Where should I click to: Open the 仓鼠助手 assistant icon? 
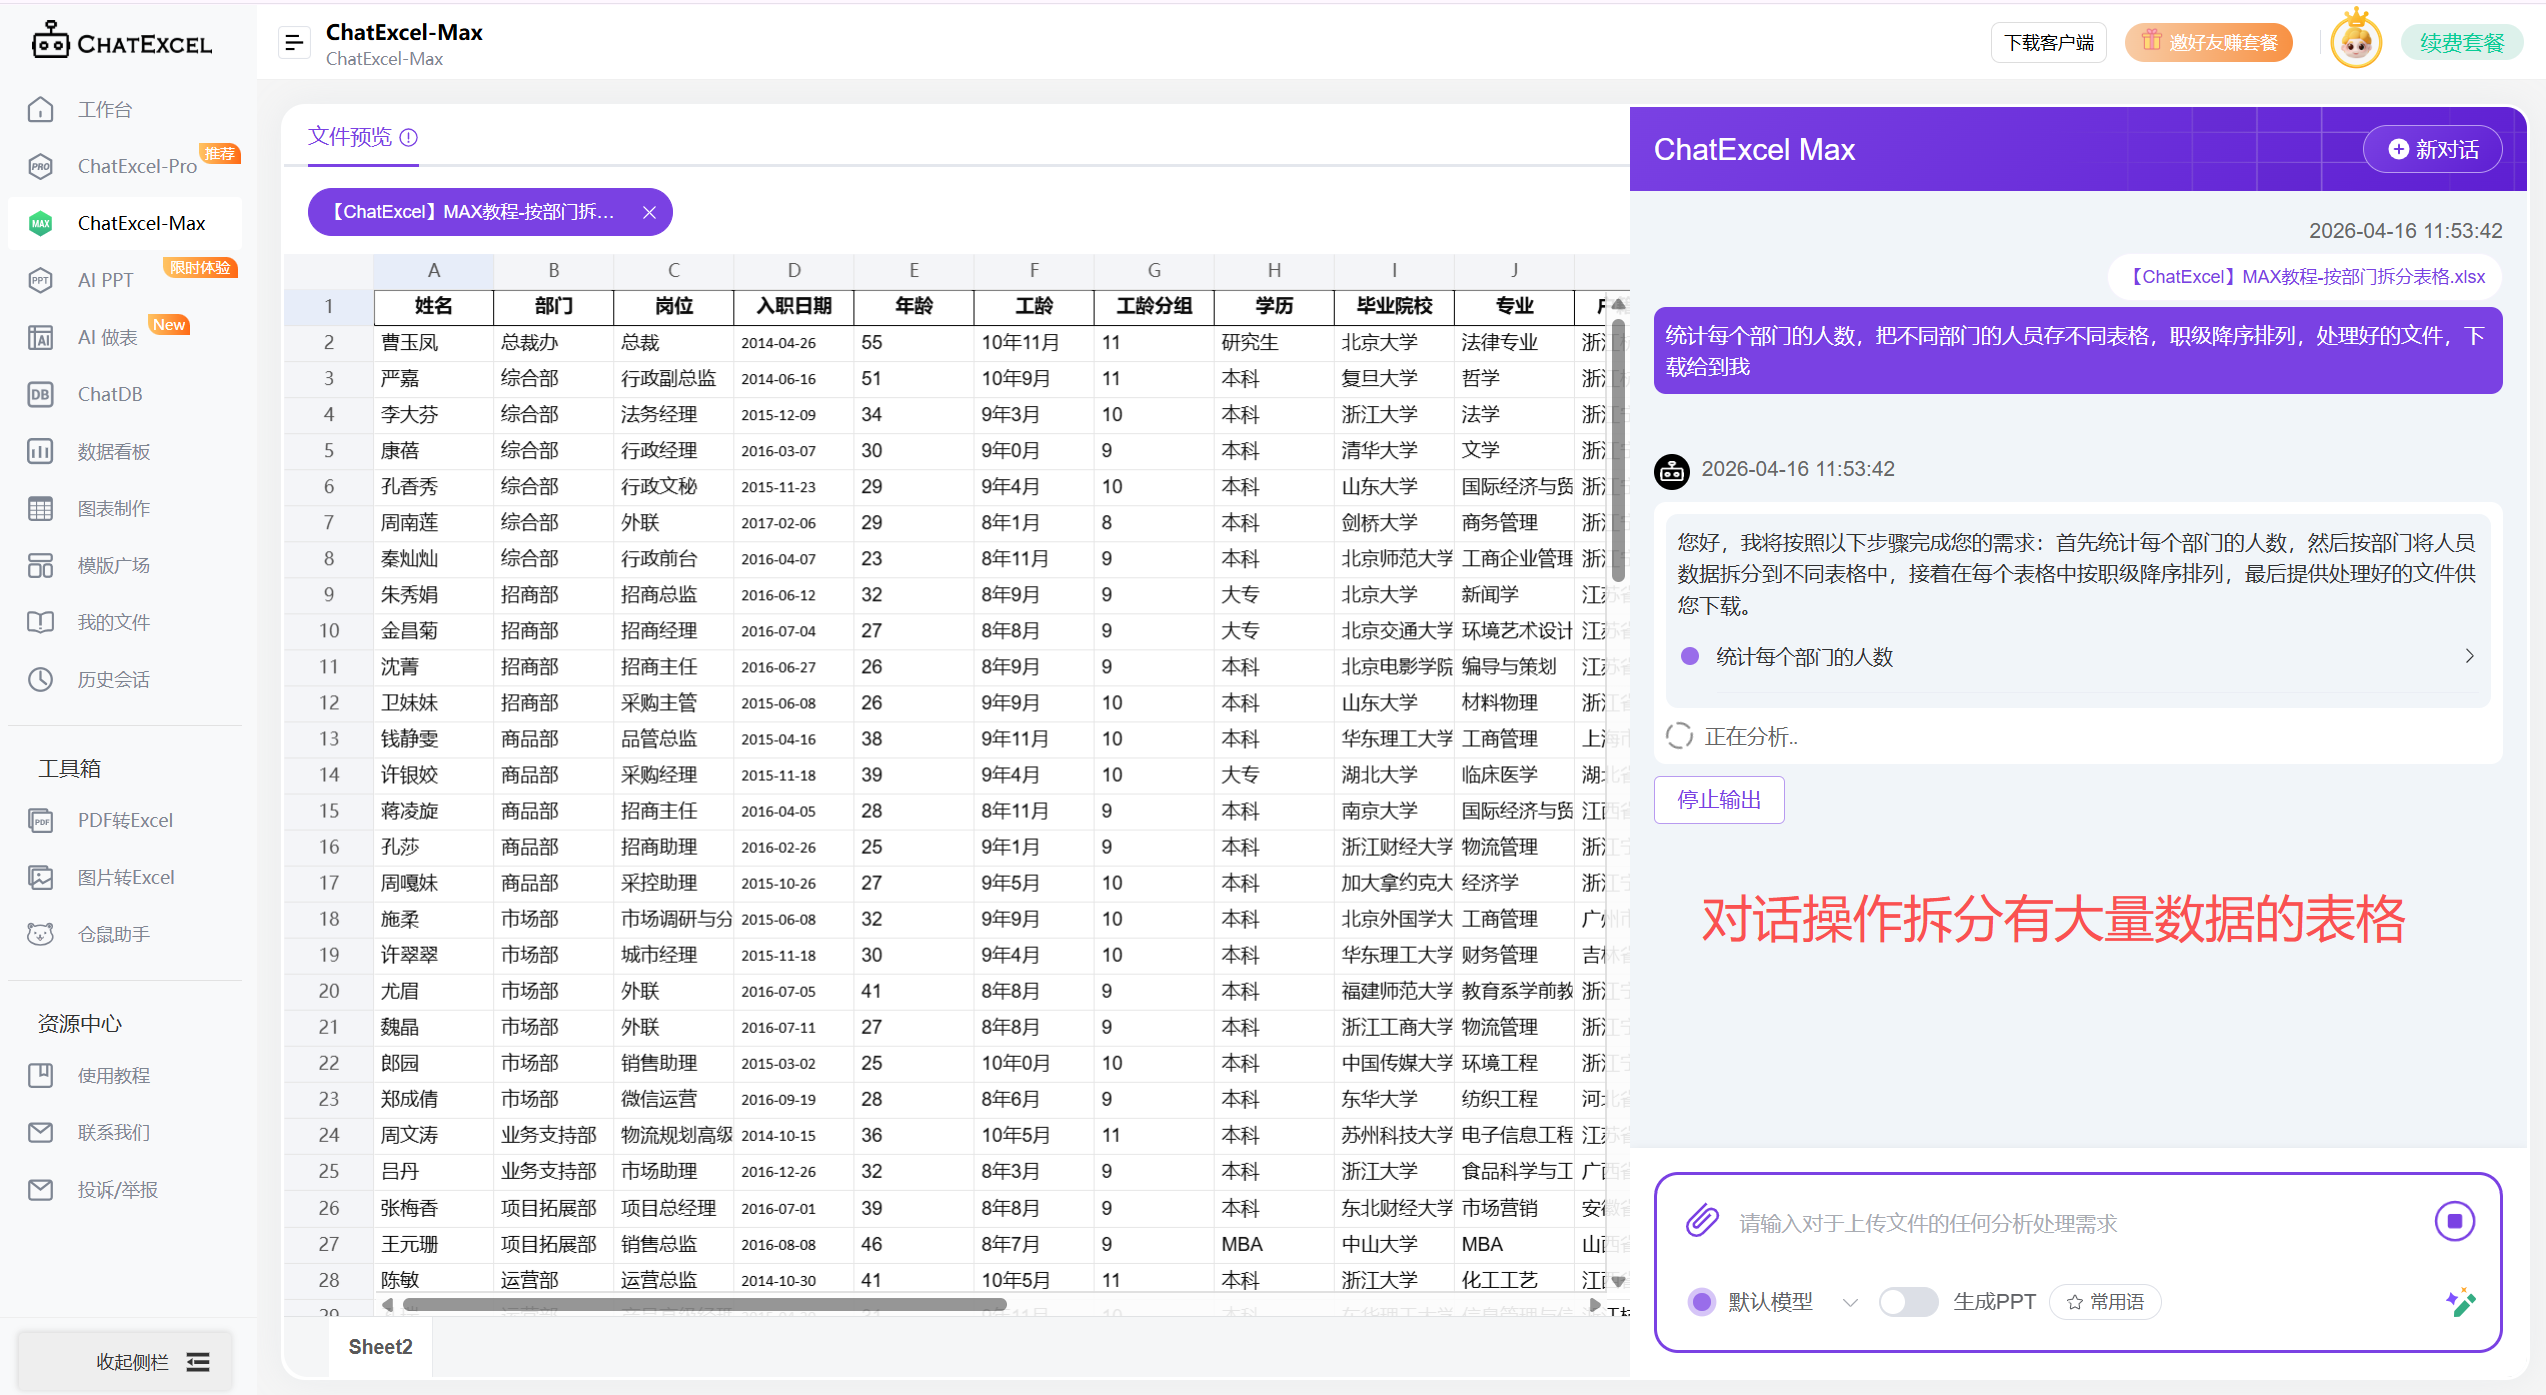click(40, 933)
